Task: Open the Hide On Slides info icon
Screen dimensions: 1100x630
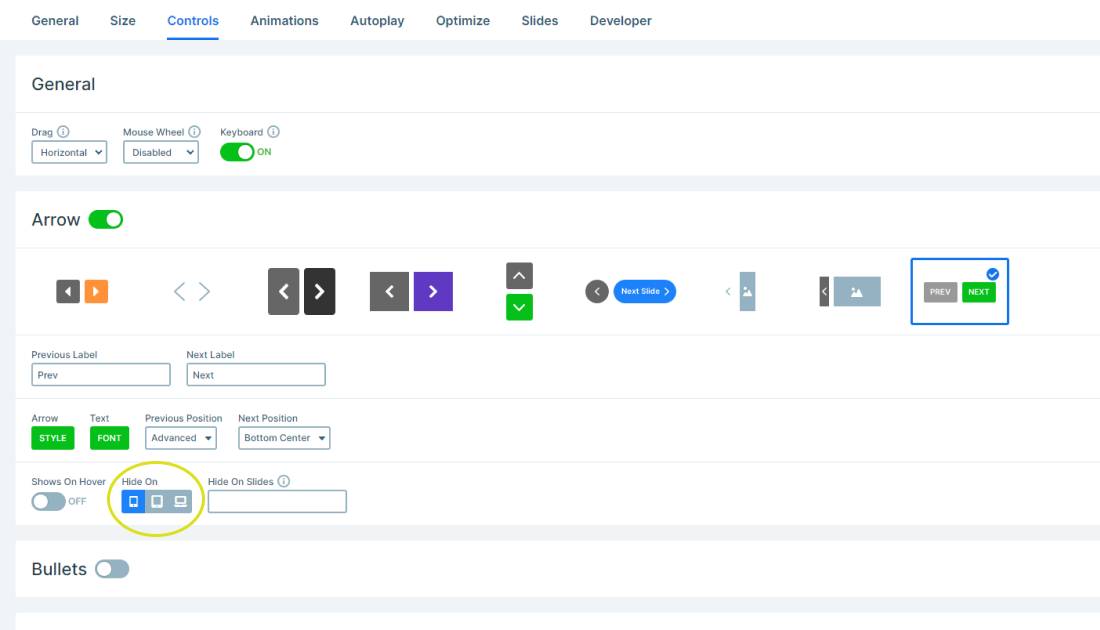Action: click(283, 481)
